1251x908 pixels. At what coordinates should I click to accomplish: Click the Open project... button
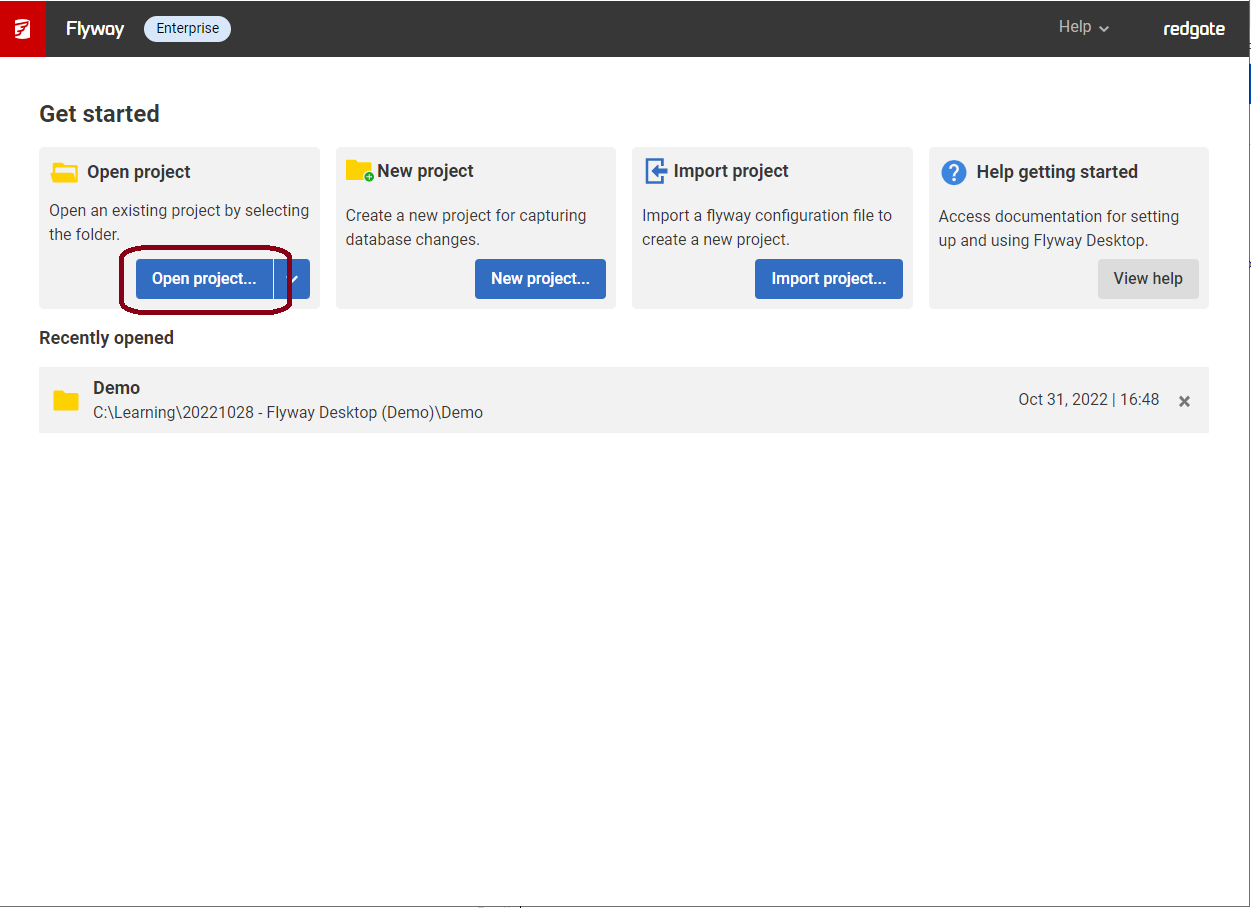click(204, 279)
